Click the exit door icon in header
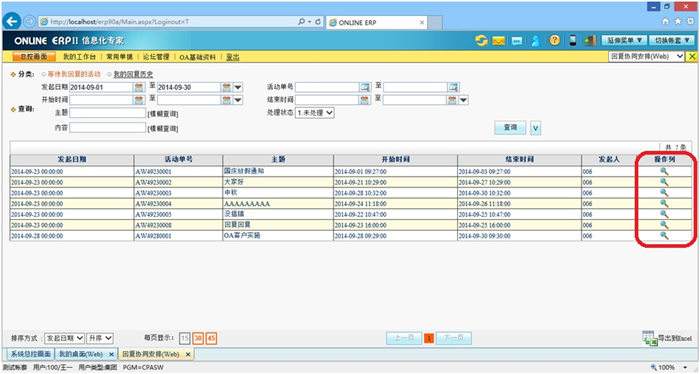Screen dimensions: 700x374 (x=590, y=41)
